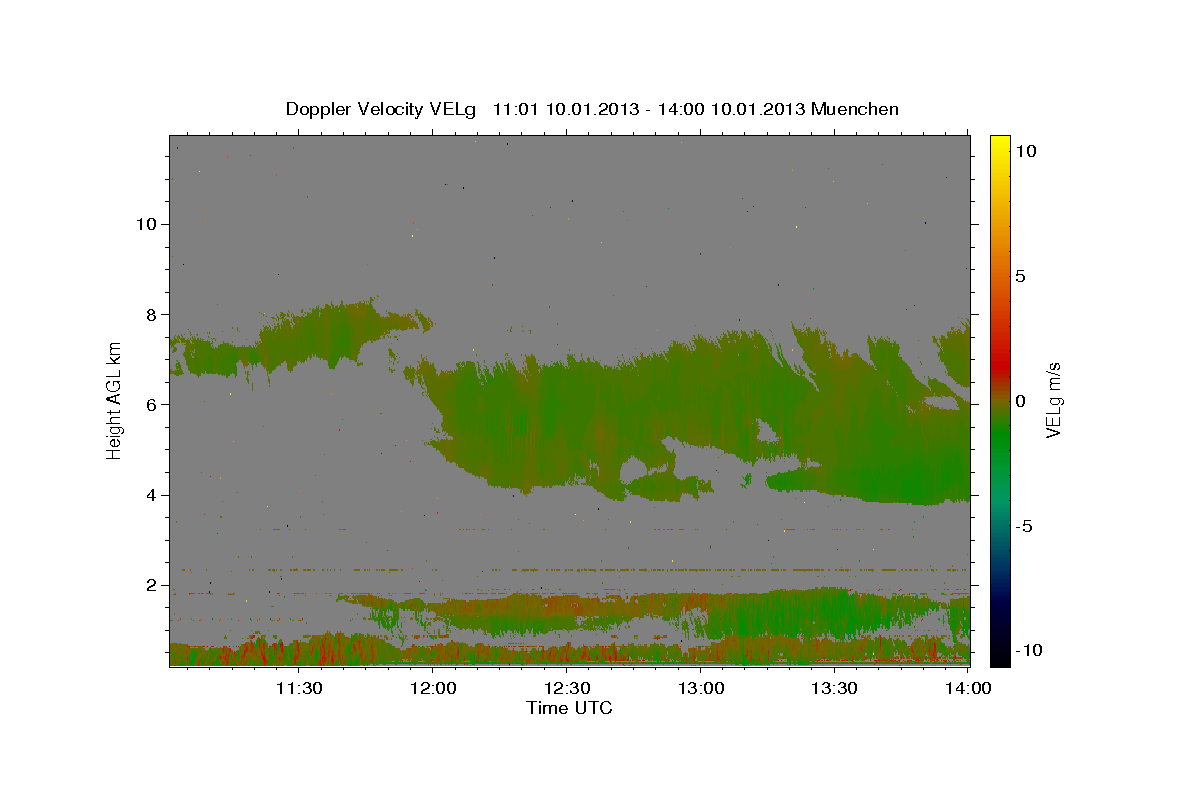1200x800 pixels.
Task: Click the height tick label 2
Action: 150,585
